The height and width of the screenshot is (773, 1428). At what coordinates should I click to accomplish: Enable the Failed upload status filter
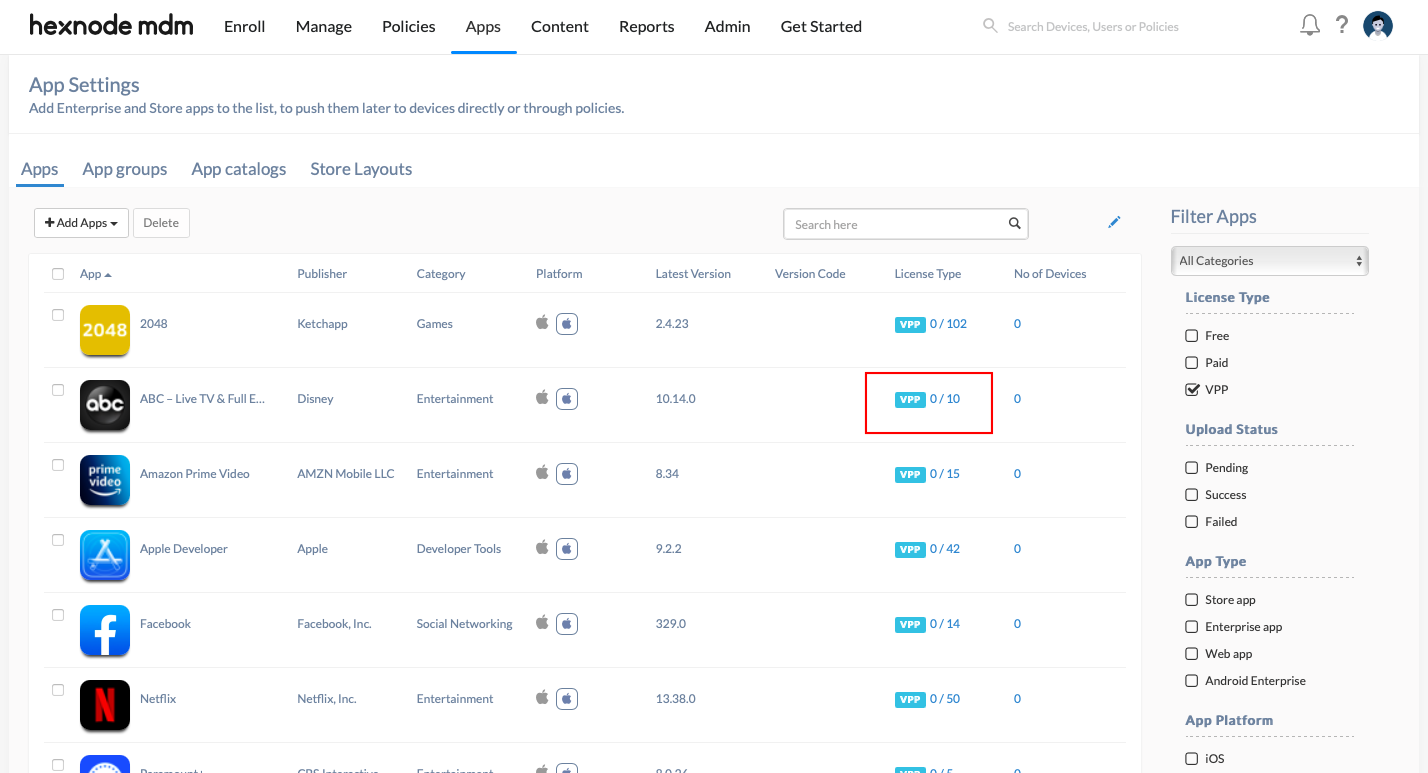(x=1192, y=522)
